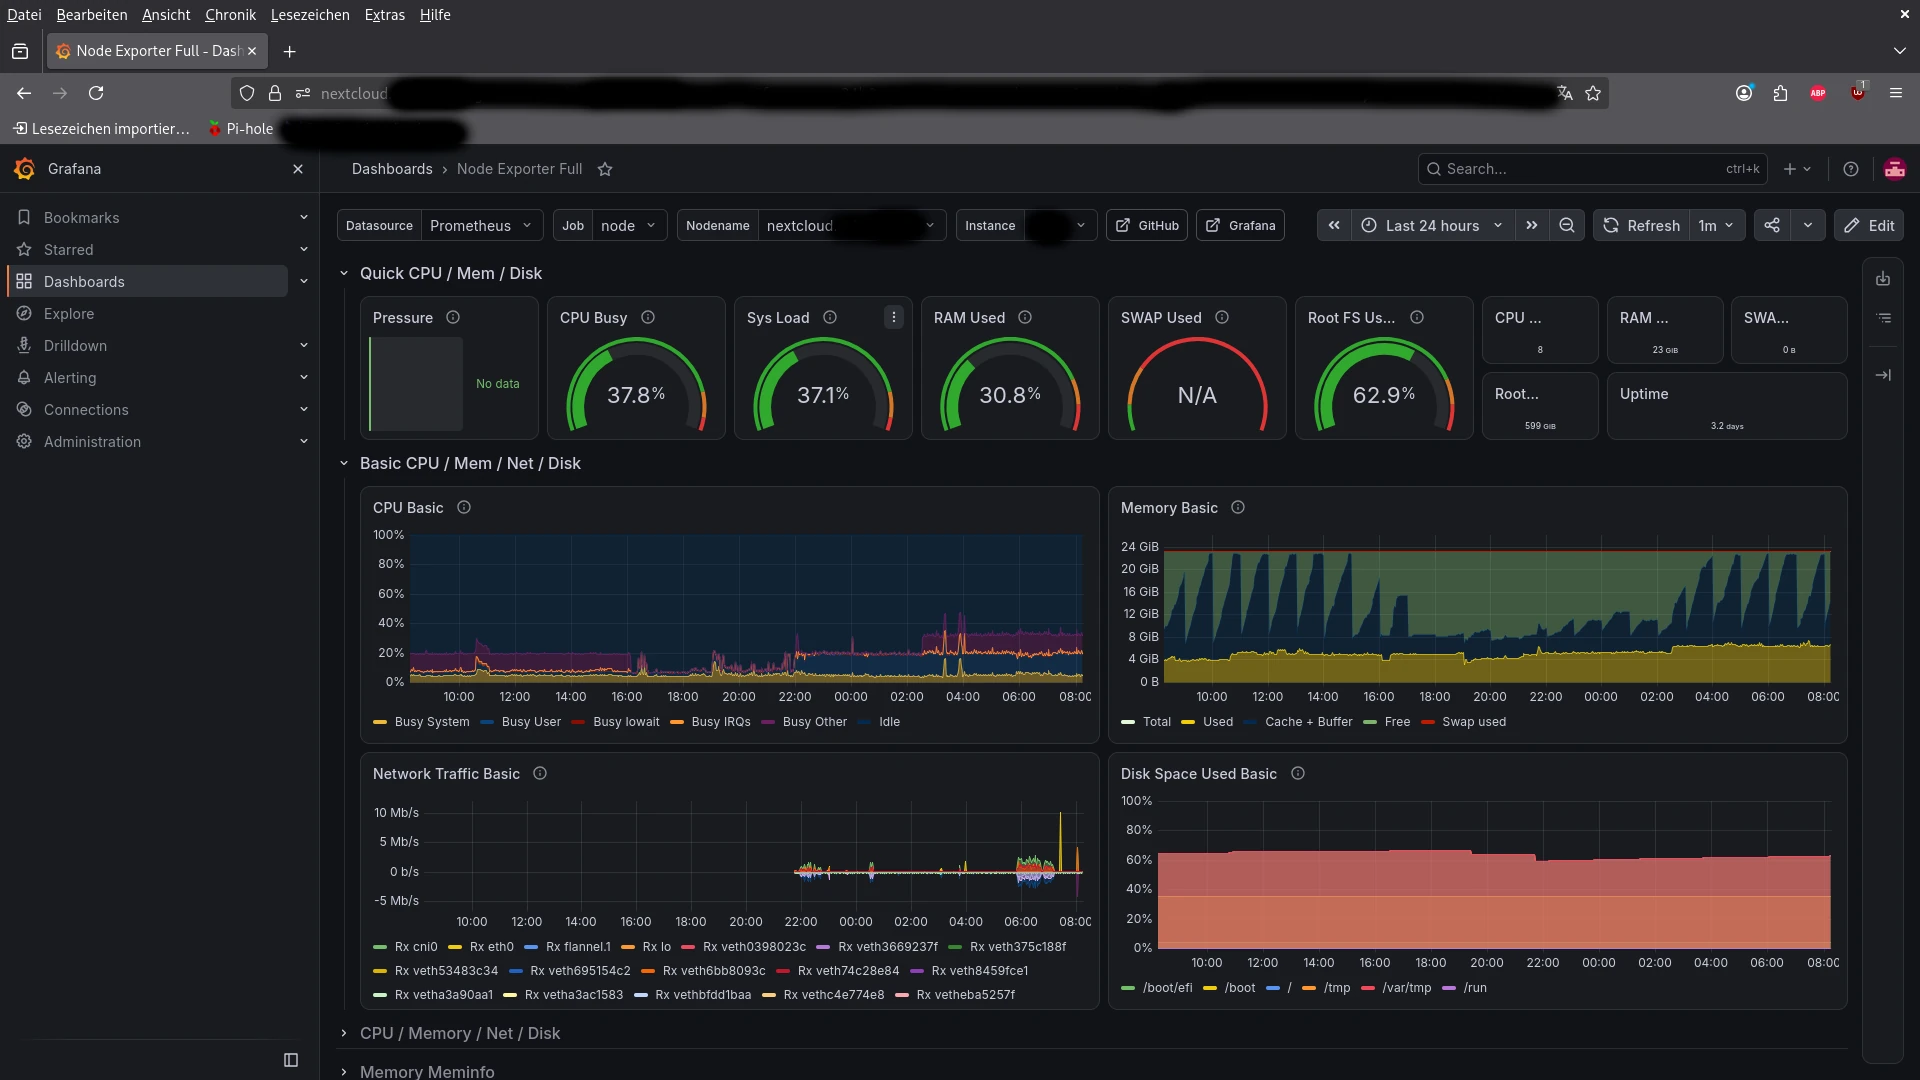Image resolution: width=1920 pixels, height=1080 pixels.
Task: Close the Grafana side menu
Action: [297, 169]
